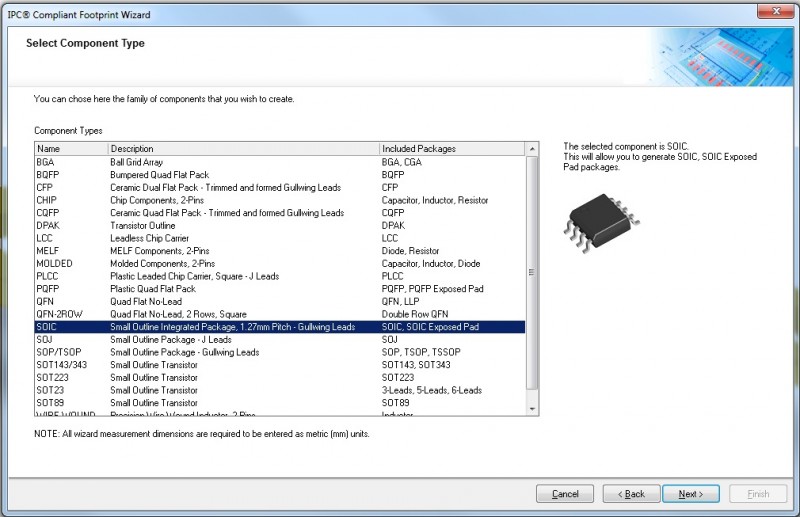The image size is (800, 517).
Task: Select the MELF row
Action: click(280, 251)
